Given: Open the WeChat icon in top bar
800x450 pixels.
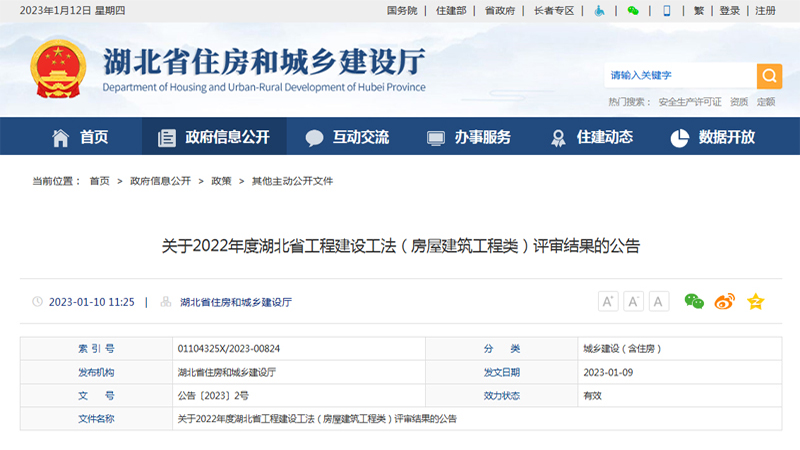Looking at the screenshot, I should point(633,11).
